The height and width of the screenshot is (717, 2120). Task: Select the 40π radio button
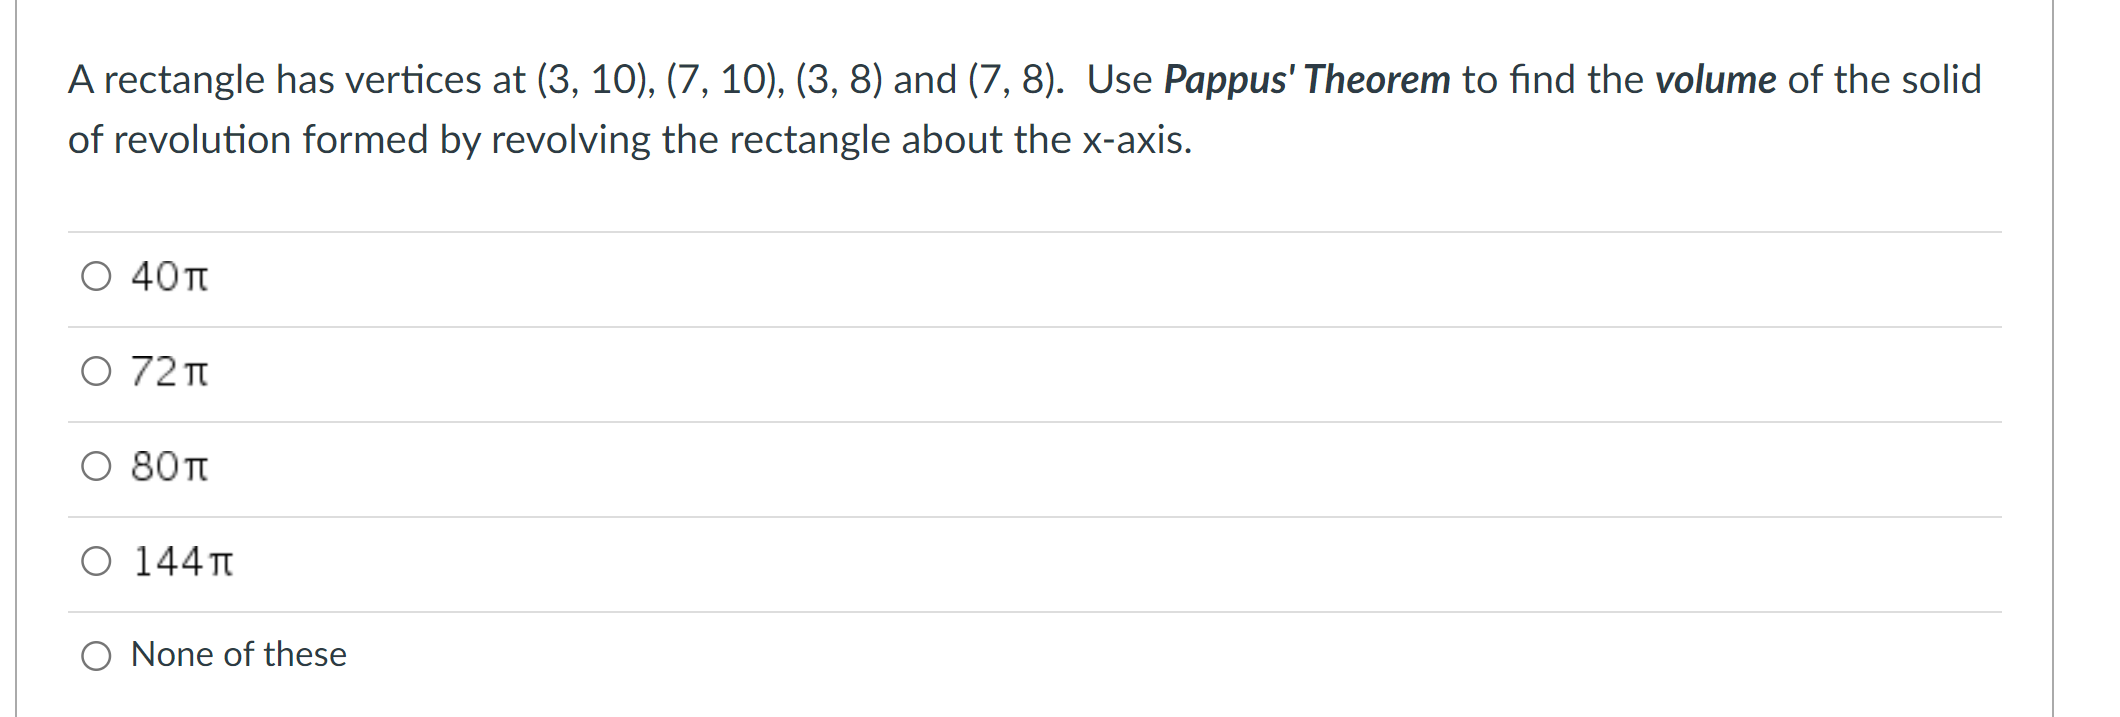click(96, 279)
